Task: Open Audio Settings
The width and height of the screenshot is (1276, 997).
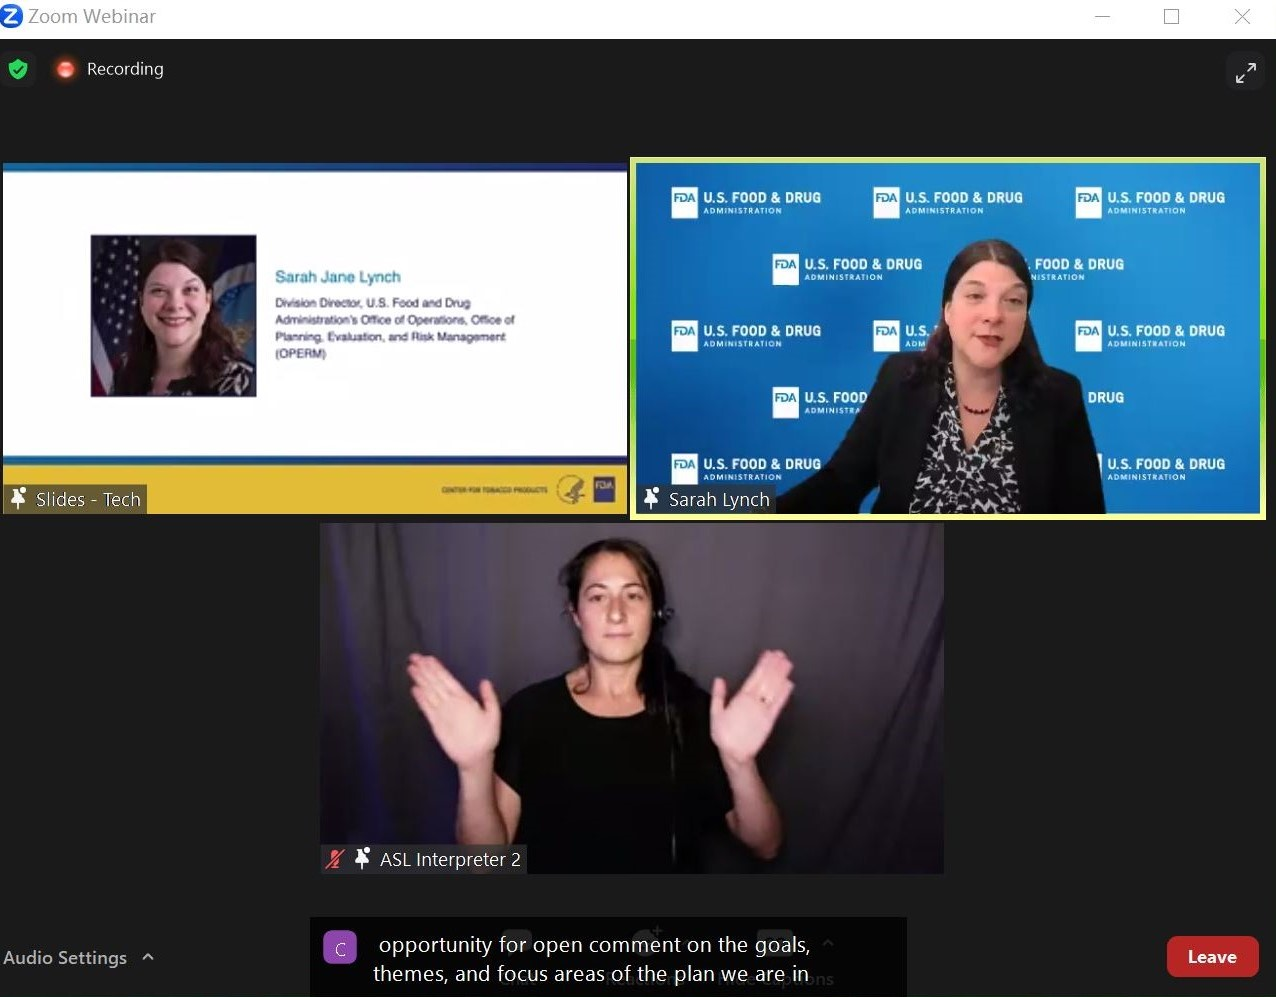Action: tap(65, 957)
